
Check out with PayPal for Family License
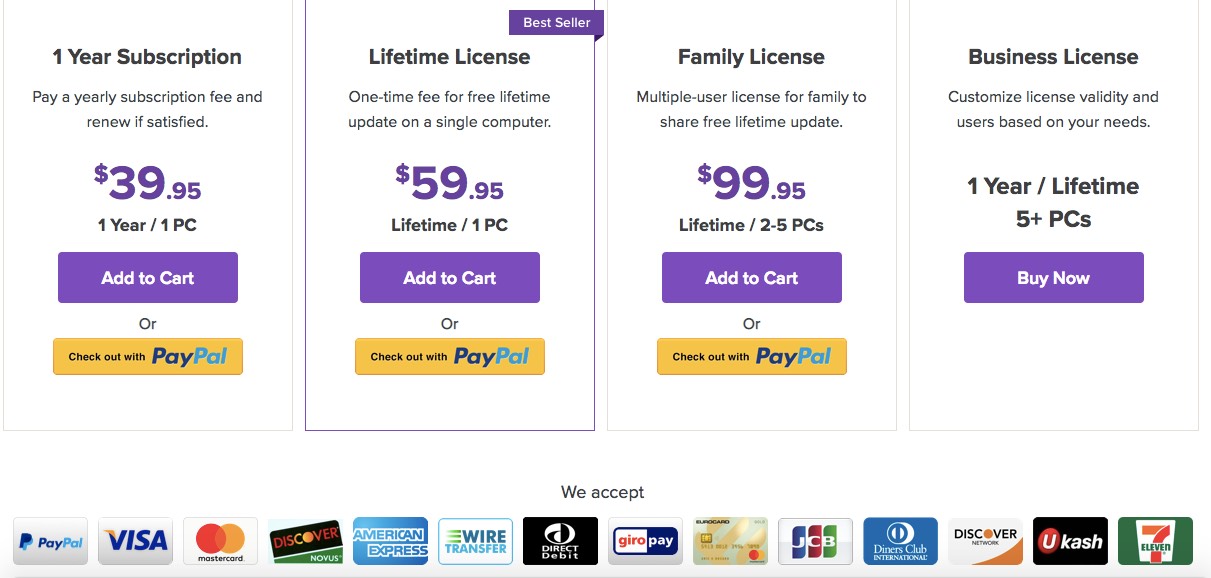(752, 357)
